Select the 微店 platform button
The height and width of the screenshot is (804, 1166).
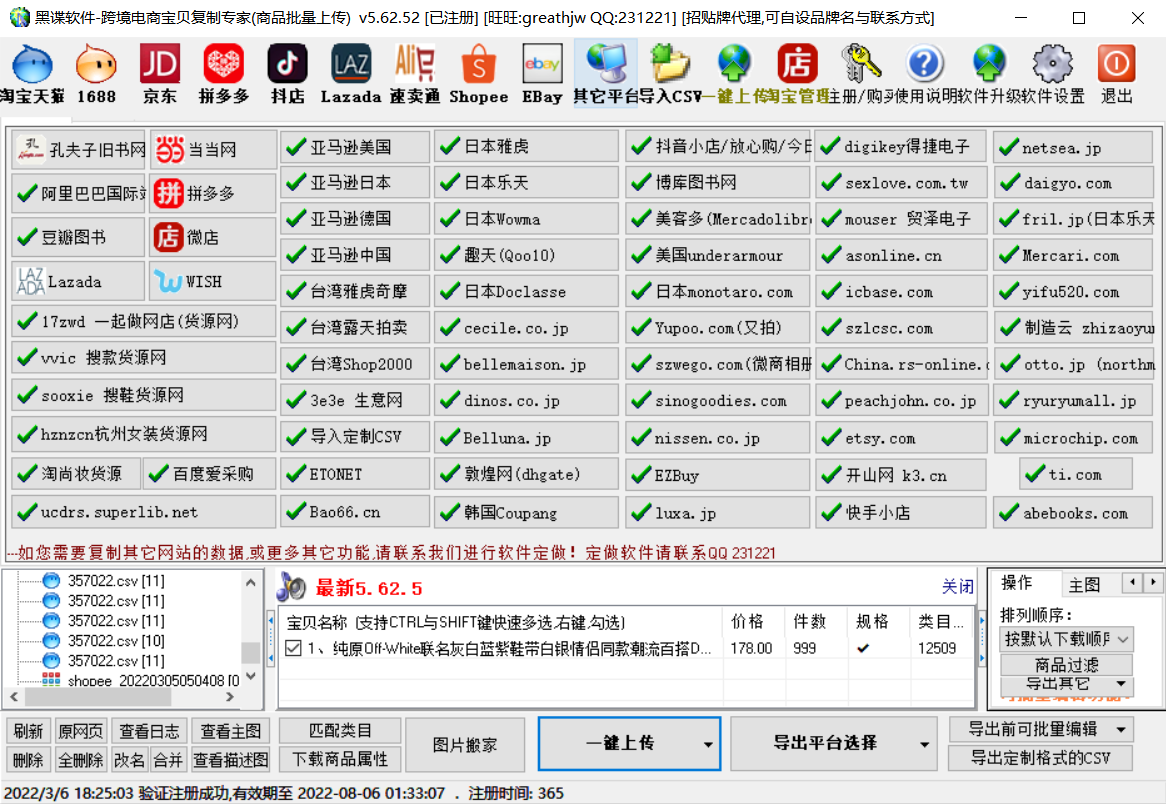213,237
